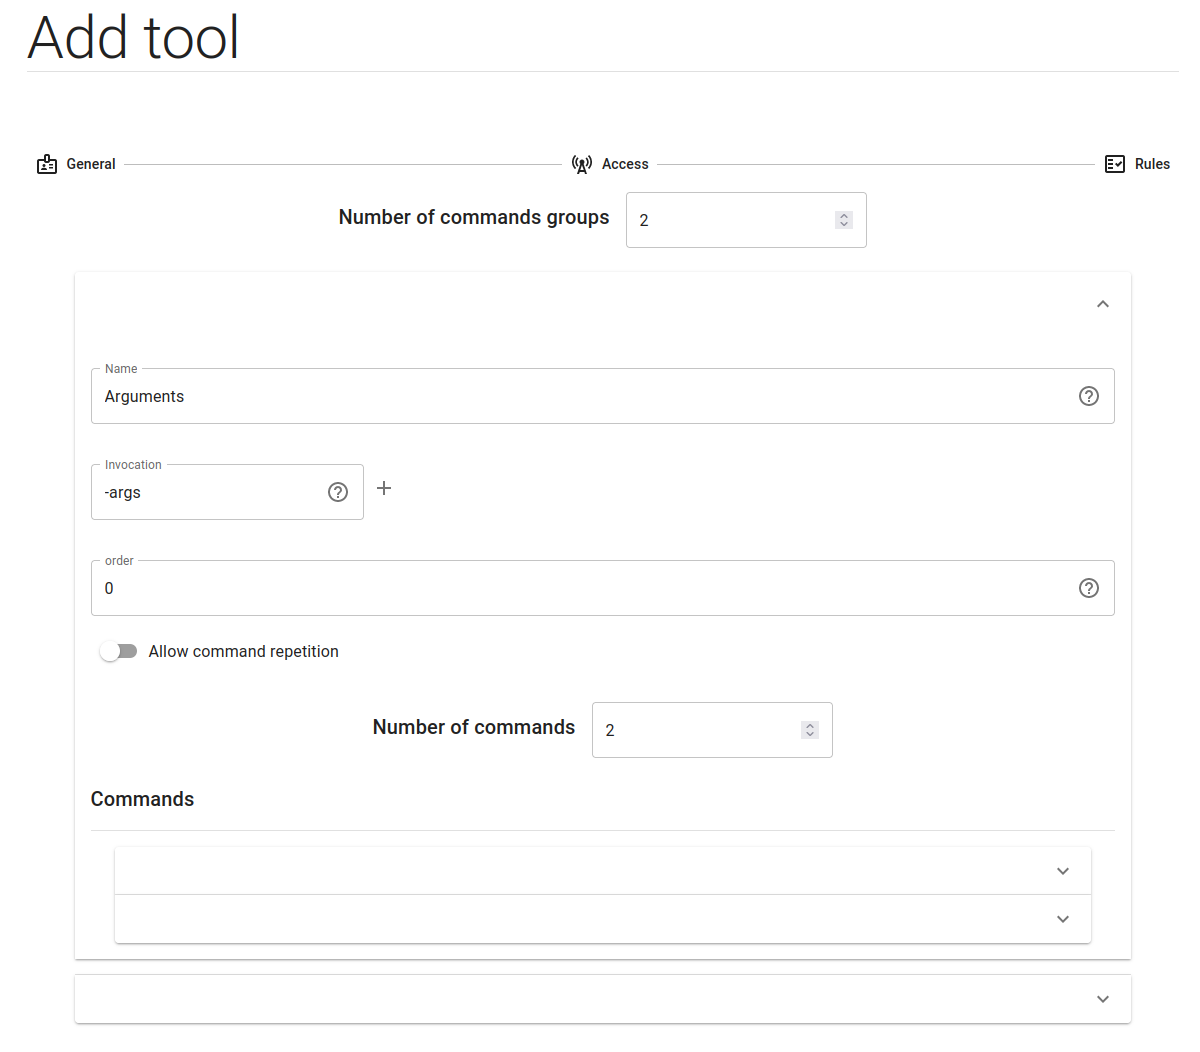Viewport: 1200px width, 1052px height.
Task: Adjust the Number of commands stepper
Action: (x=810, y=730)
